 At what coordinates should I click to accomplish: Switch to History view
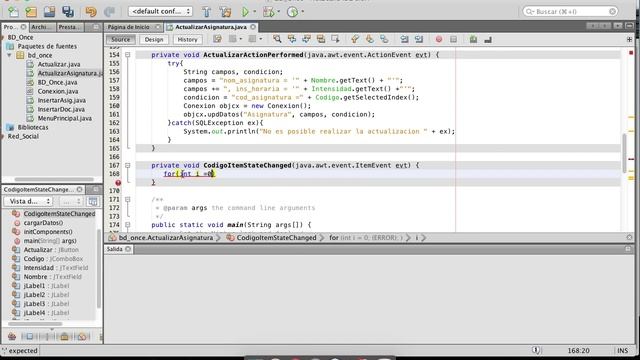[x=187, y=40]
